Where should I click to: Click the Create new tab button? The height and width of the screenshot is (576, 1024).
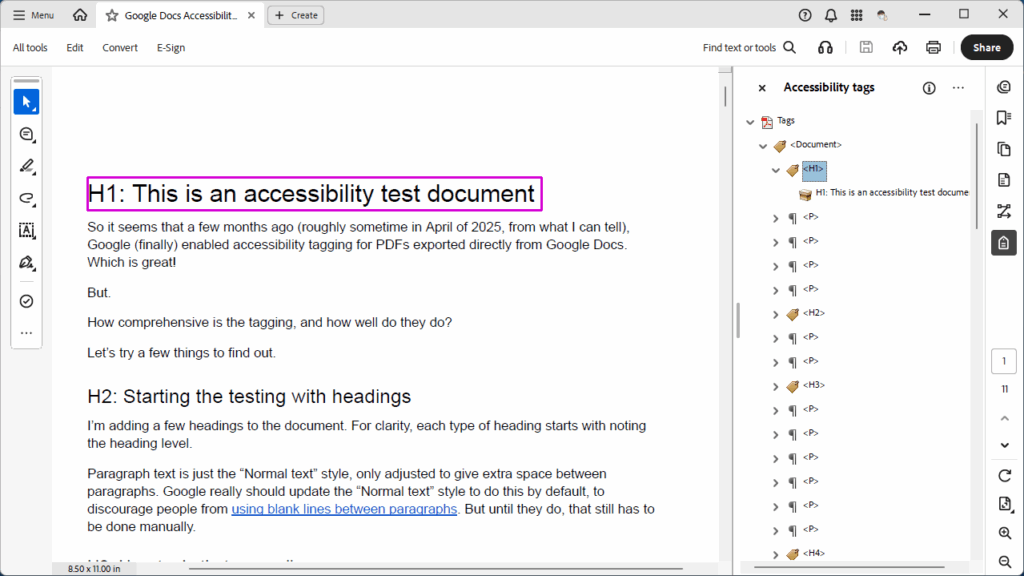(x=296, y=15)
